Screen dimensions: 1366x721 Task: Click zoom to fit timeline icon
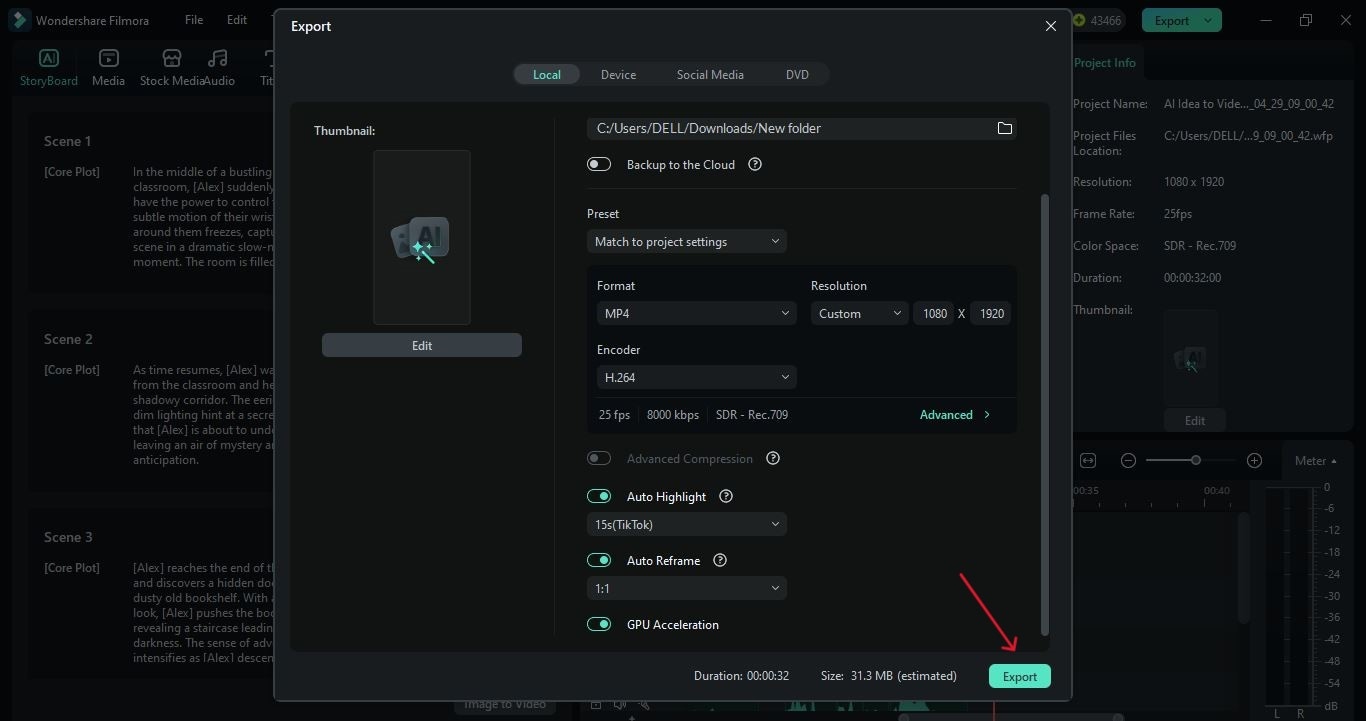tap(1088, 460)
